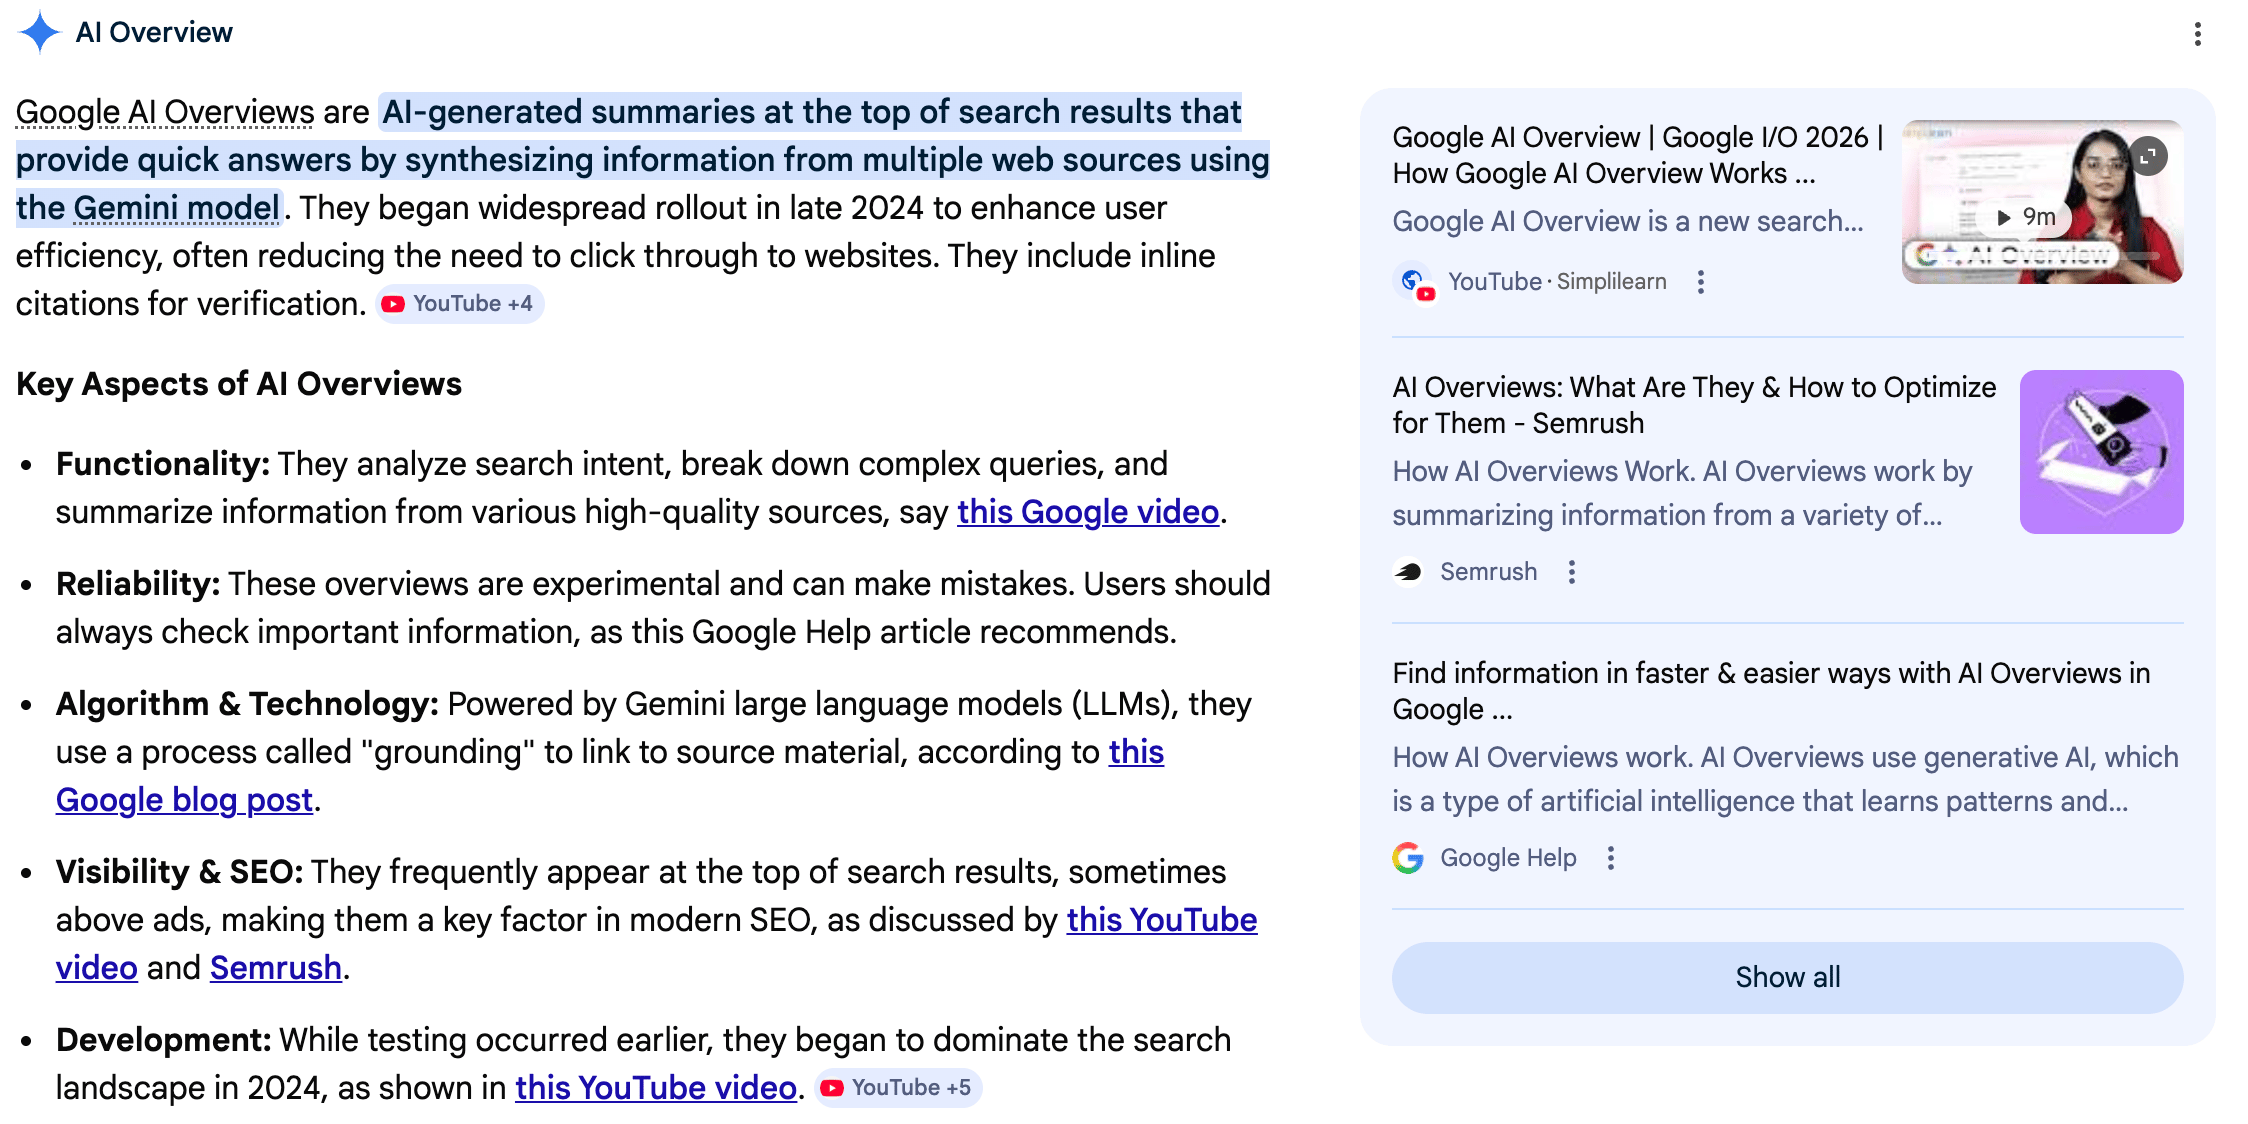The height and width of the screenshot is (1124, 2248).
Task: Expand the YouTube +4 citation chip
Action: coord(460,304)
